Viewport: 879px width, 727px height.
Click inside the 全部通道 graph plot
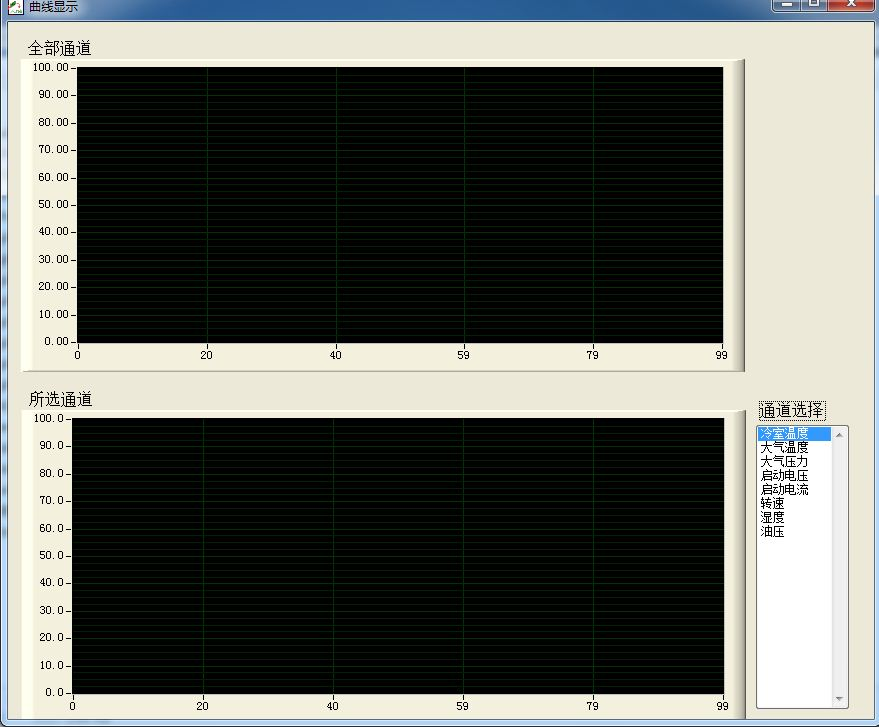tap(400, 205)
